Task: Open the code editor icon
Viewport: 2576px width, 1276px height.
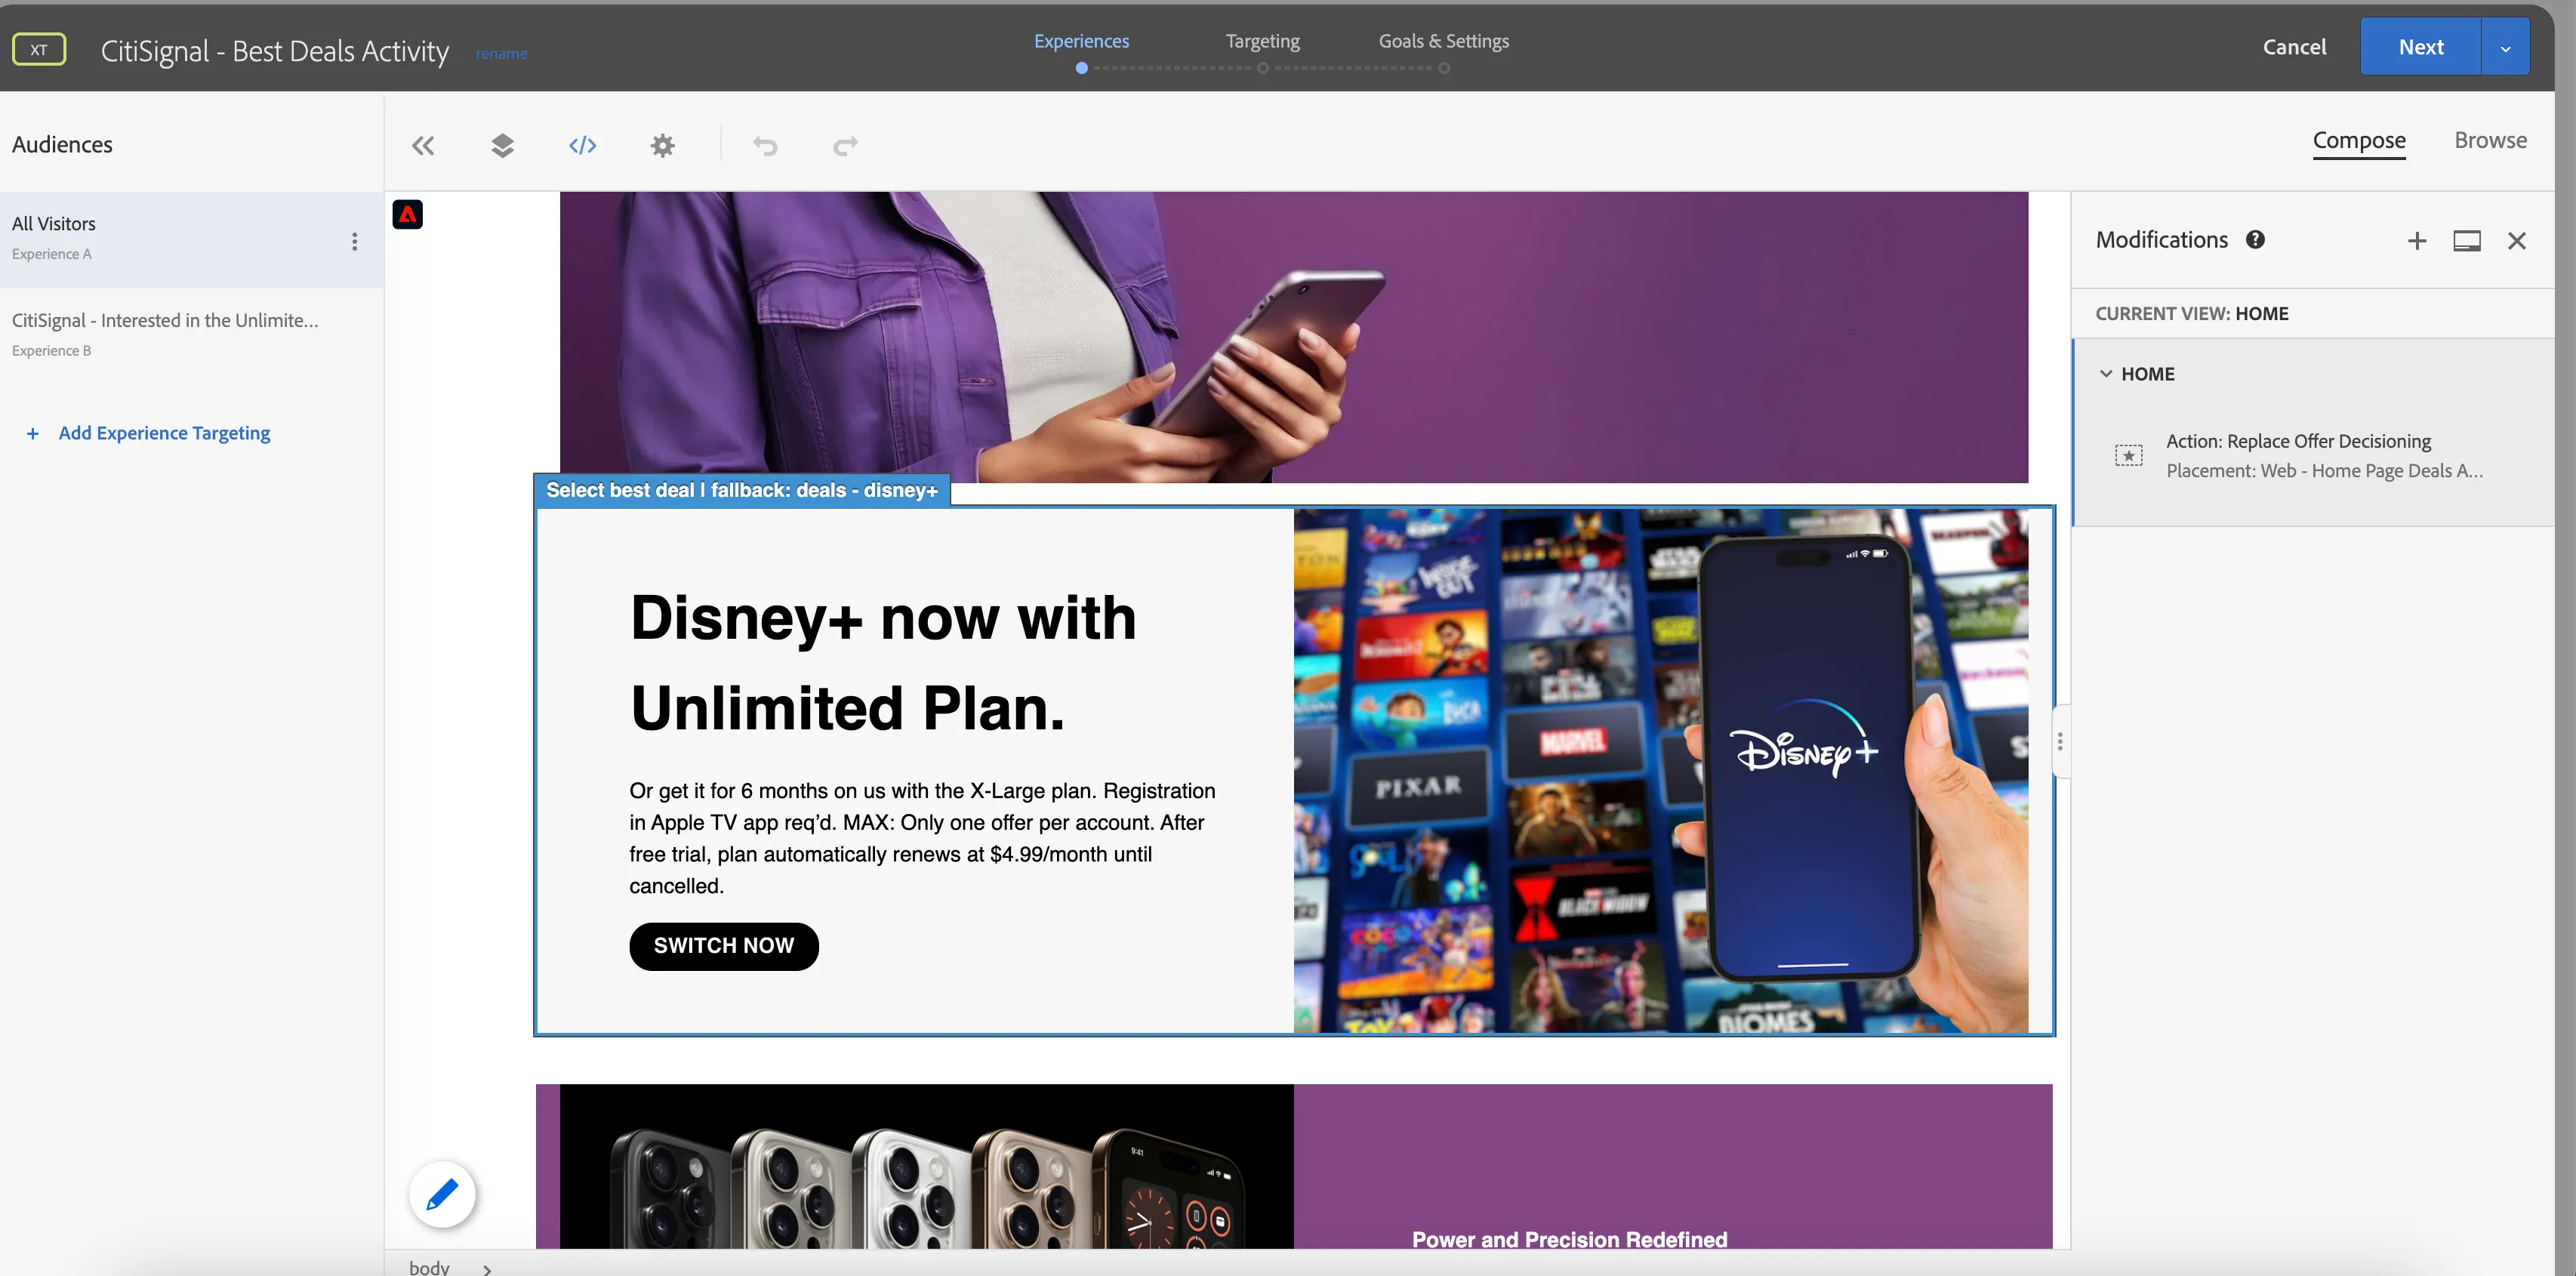Action: pyautogui.click(x=583, y=146)
